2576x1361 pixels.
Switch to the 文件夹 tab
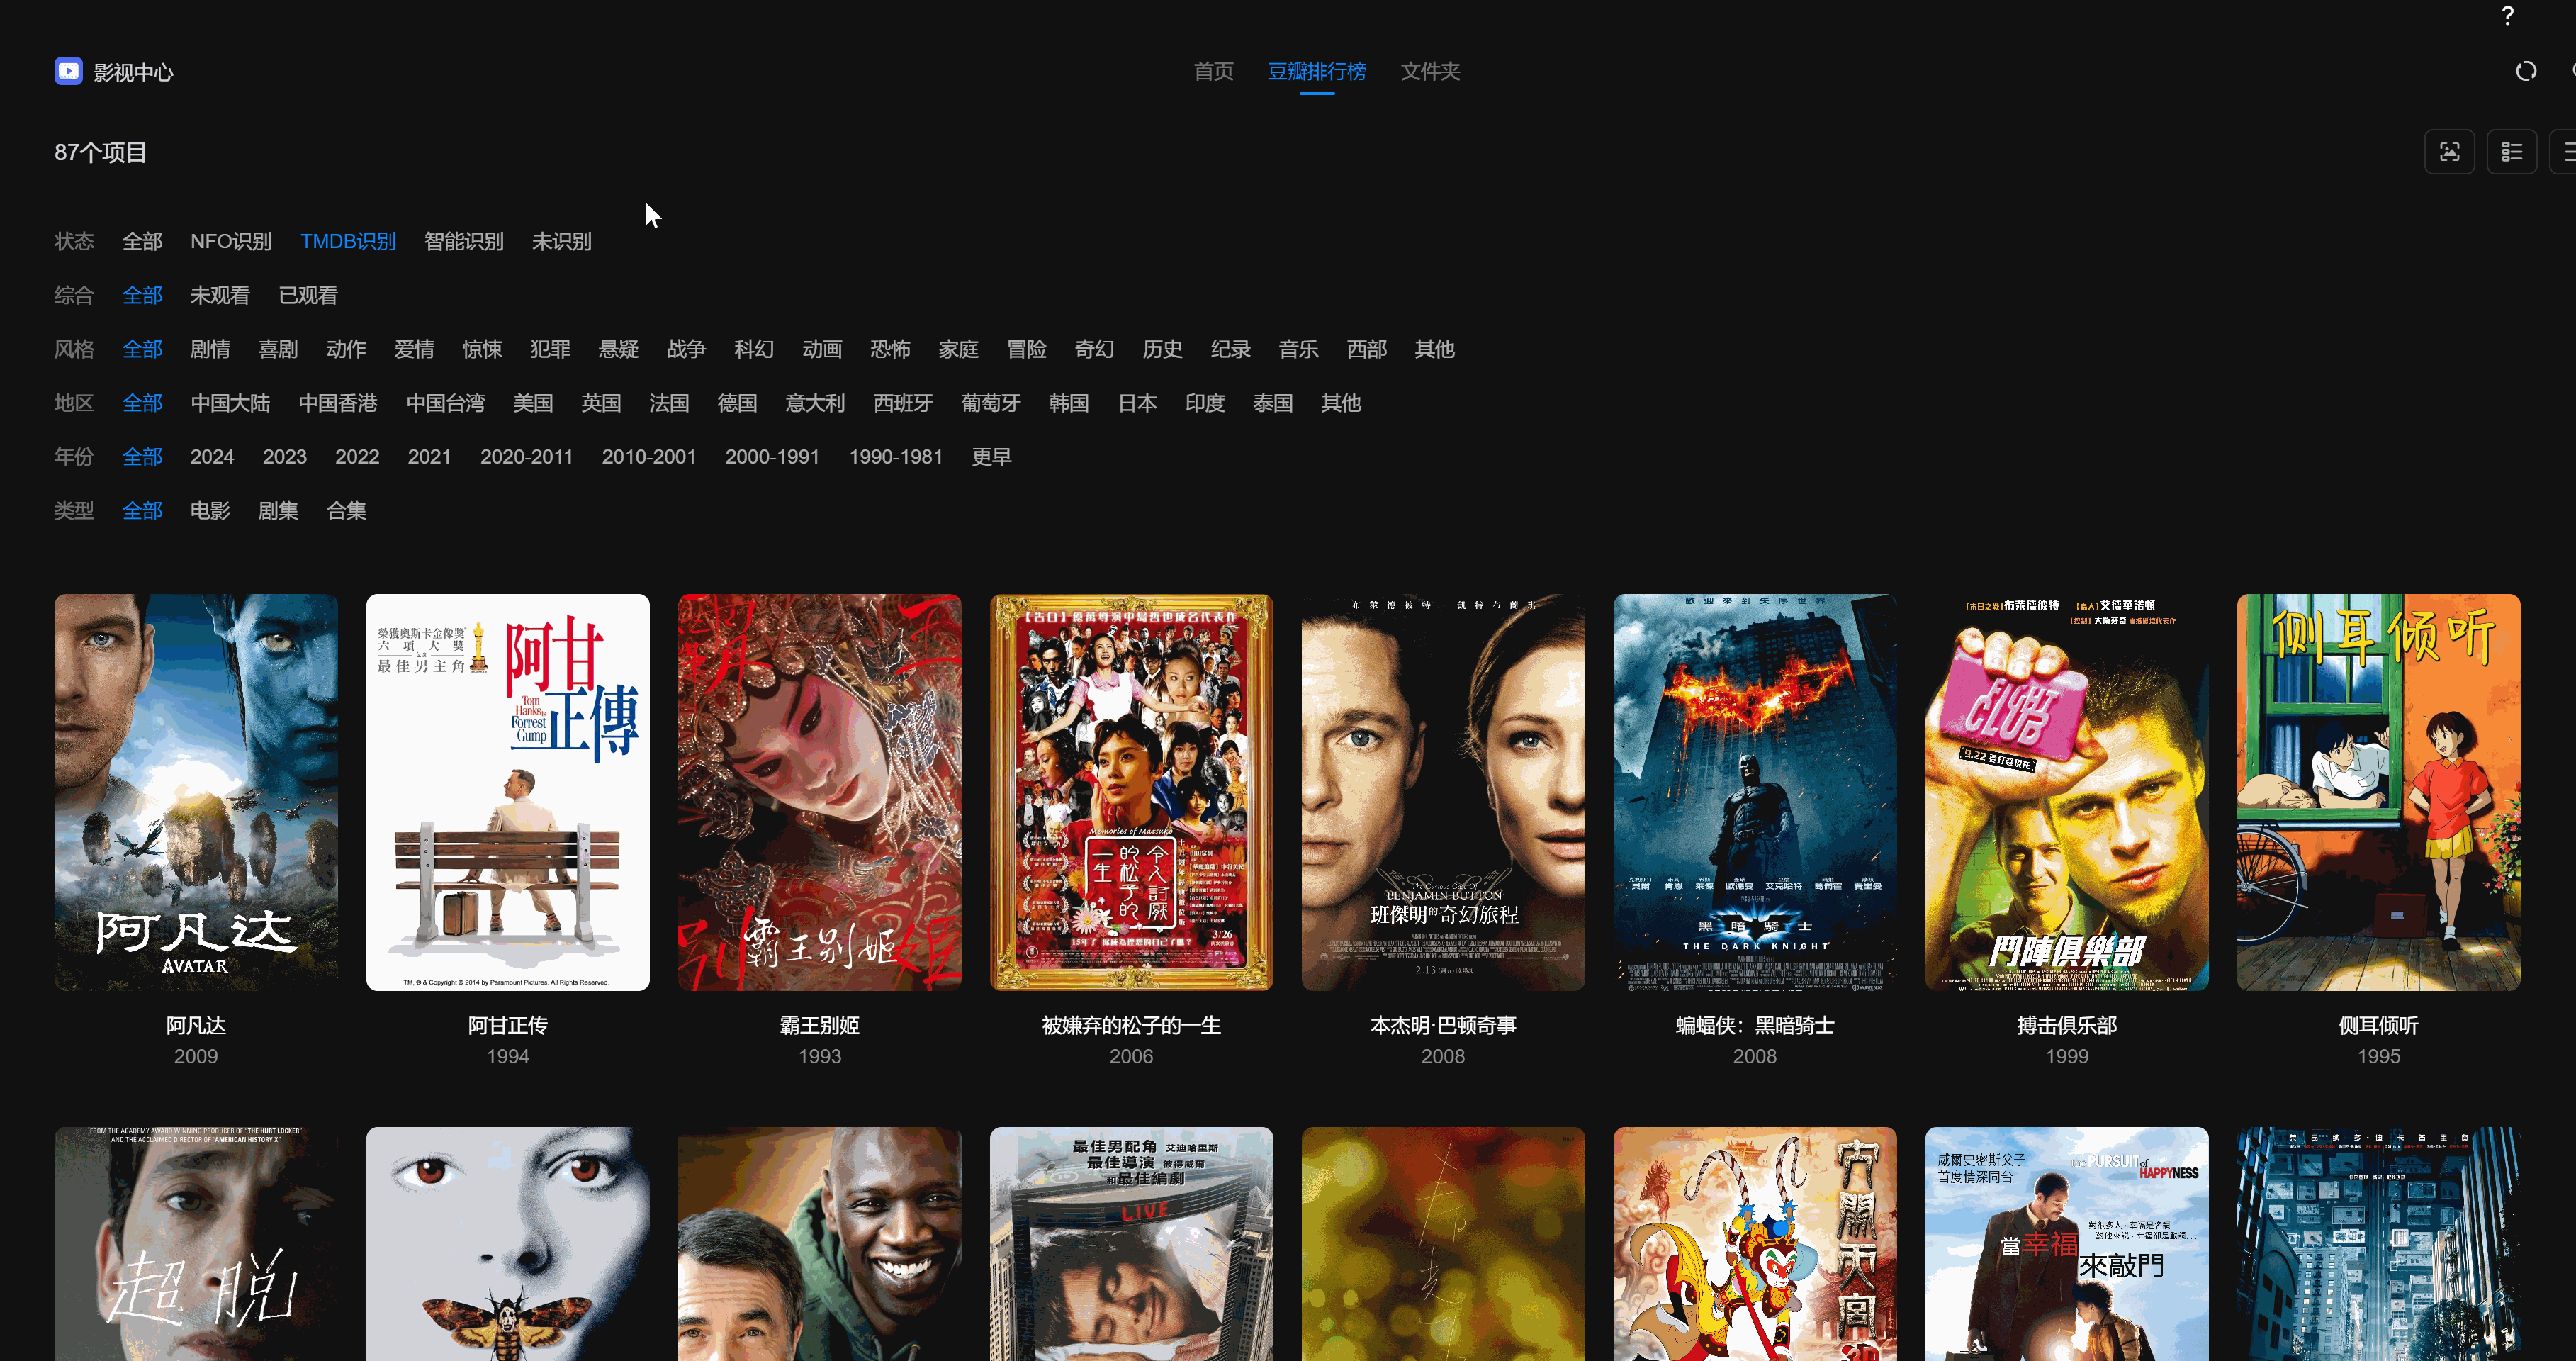pos(1430,72)
